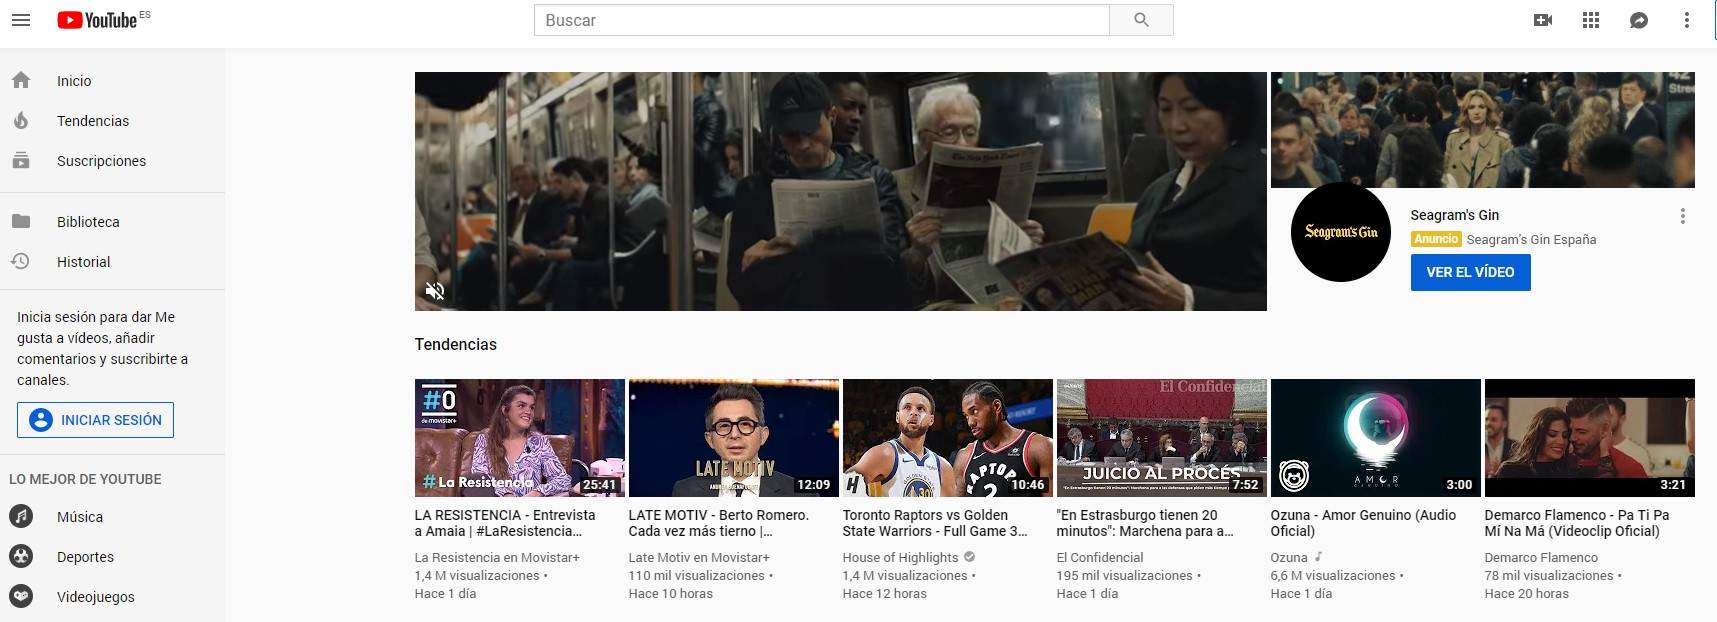Open the create video camera icon
Viewport: 1717px width, 622px height.
point(1543,20)
